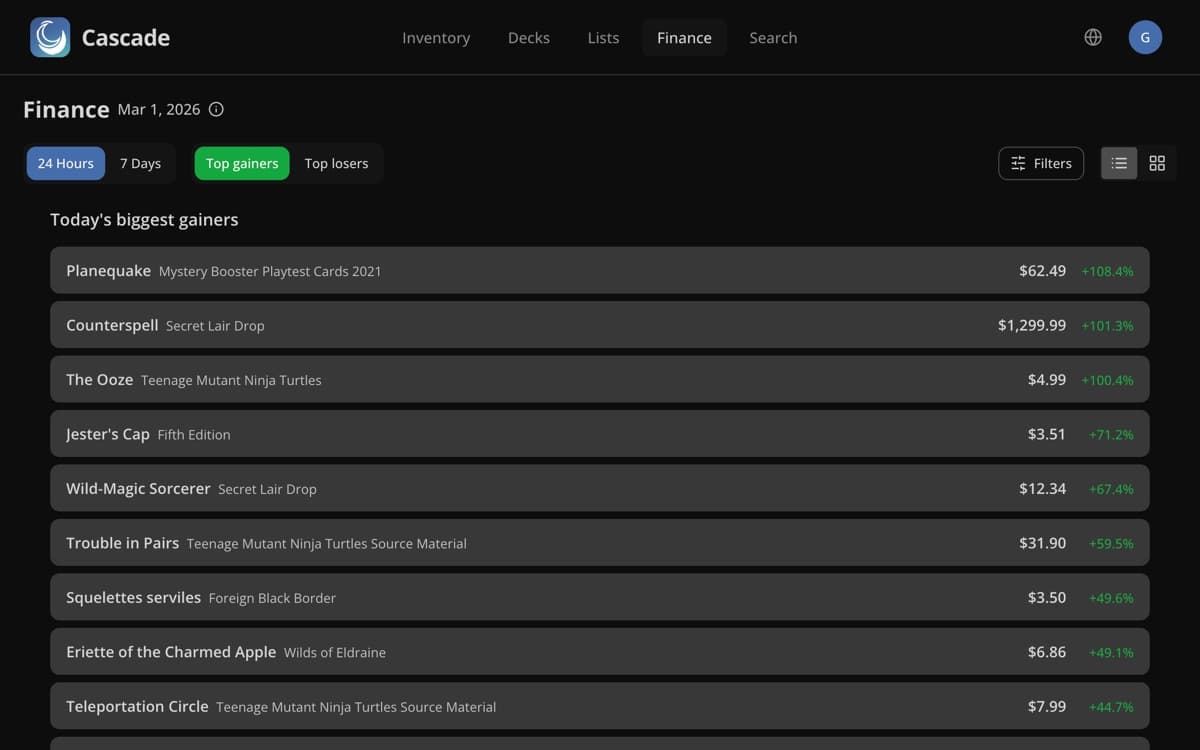Screen dimensions: 1200x750
Task: Open the Search page
Action: pyautogui.click(x=773, y=38)
